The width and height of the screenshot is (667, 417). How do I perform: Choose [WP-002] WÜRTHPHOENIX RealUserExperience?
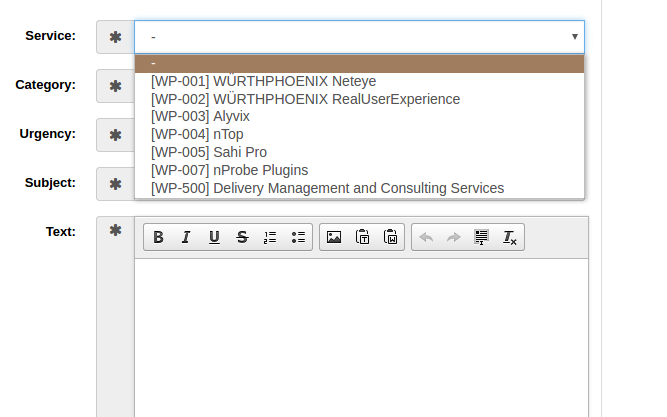coord(359,99)
